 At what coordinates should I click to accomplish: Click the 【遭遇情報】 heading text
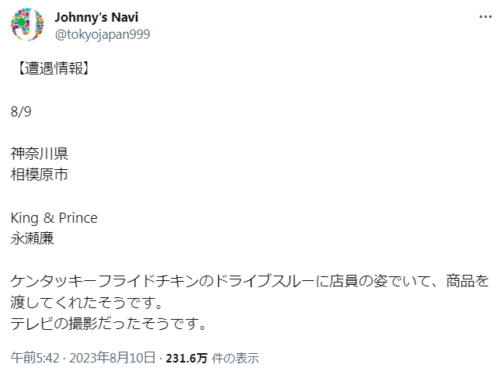click(x=53, y=68)
